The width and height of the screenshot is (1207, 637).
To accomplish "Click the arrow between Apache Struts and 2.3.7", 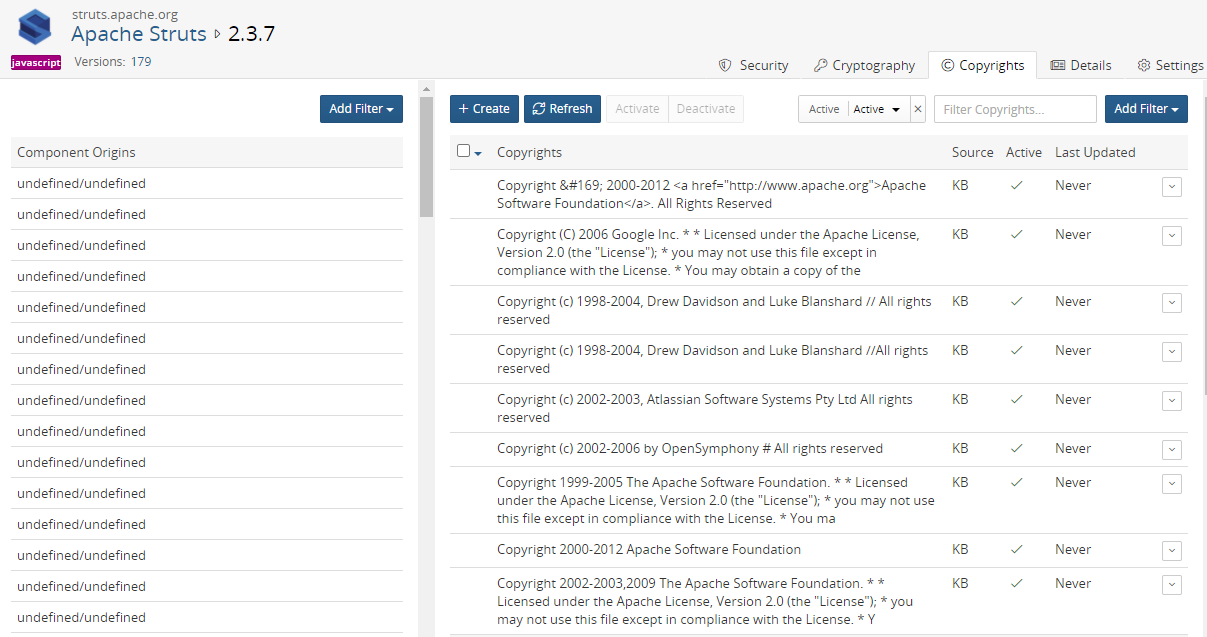I will click(217, 34).
